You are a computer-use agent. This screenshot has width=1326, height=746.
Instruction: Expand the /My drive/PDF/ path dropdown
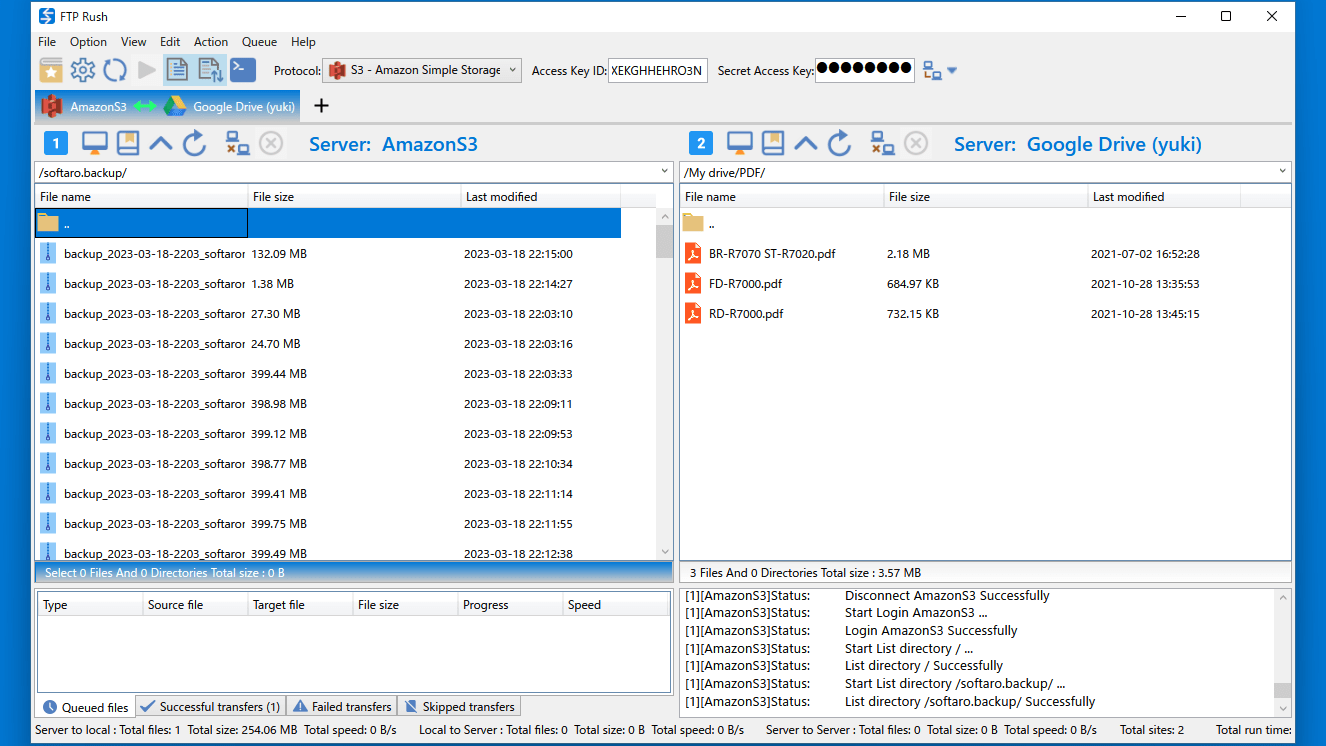1282,172
